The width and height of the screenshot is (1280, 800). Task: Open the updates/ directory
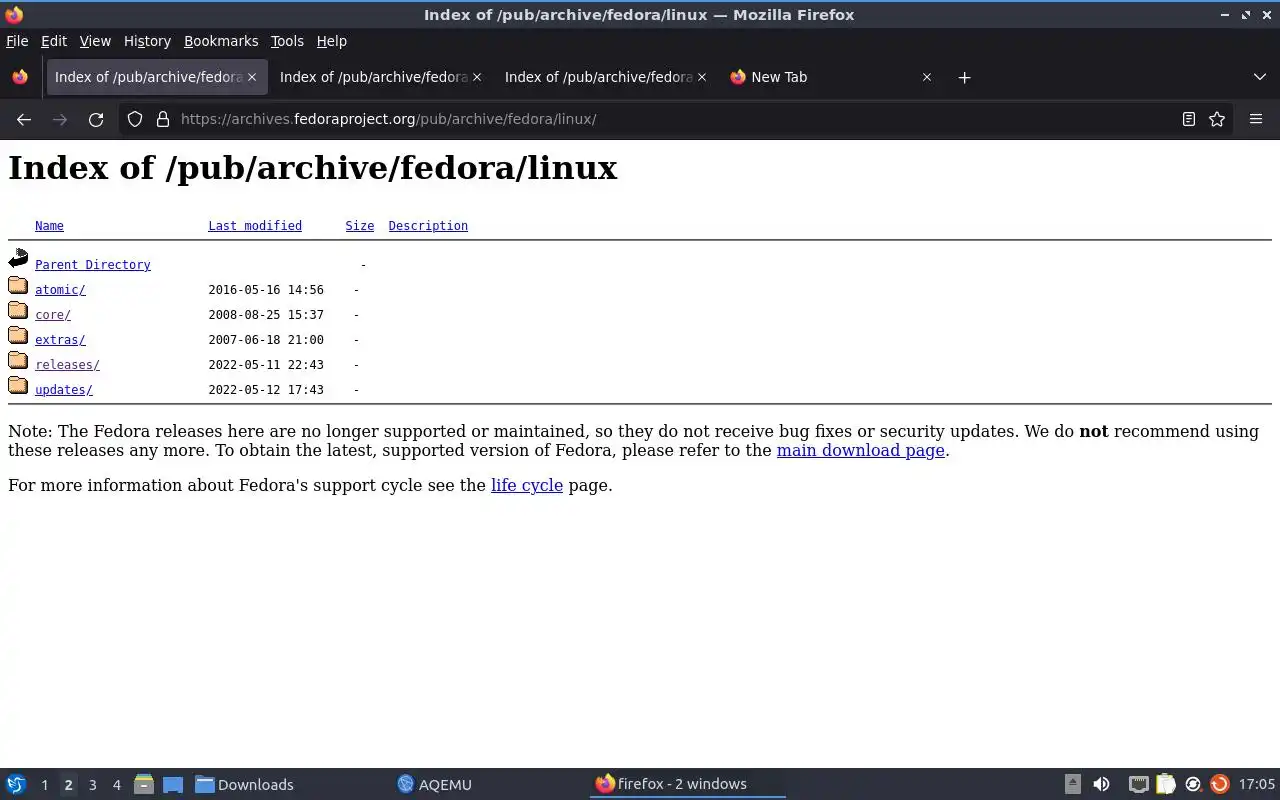pos(64,390)
